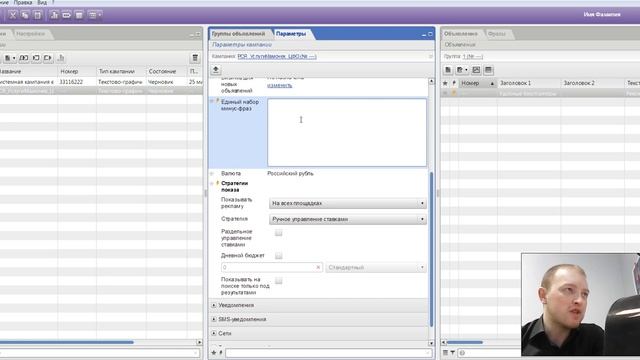The width and height of the screenshot is (640, 360).
Task: Open layout dropdown icon in purple toolbar
Action: [x=95, y=15]
